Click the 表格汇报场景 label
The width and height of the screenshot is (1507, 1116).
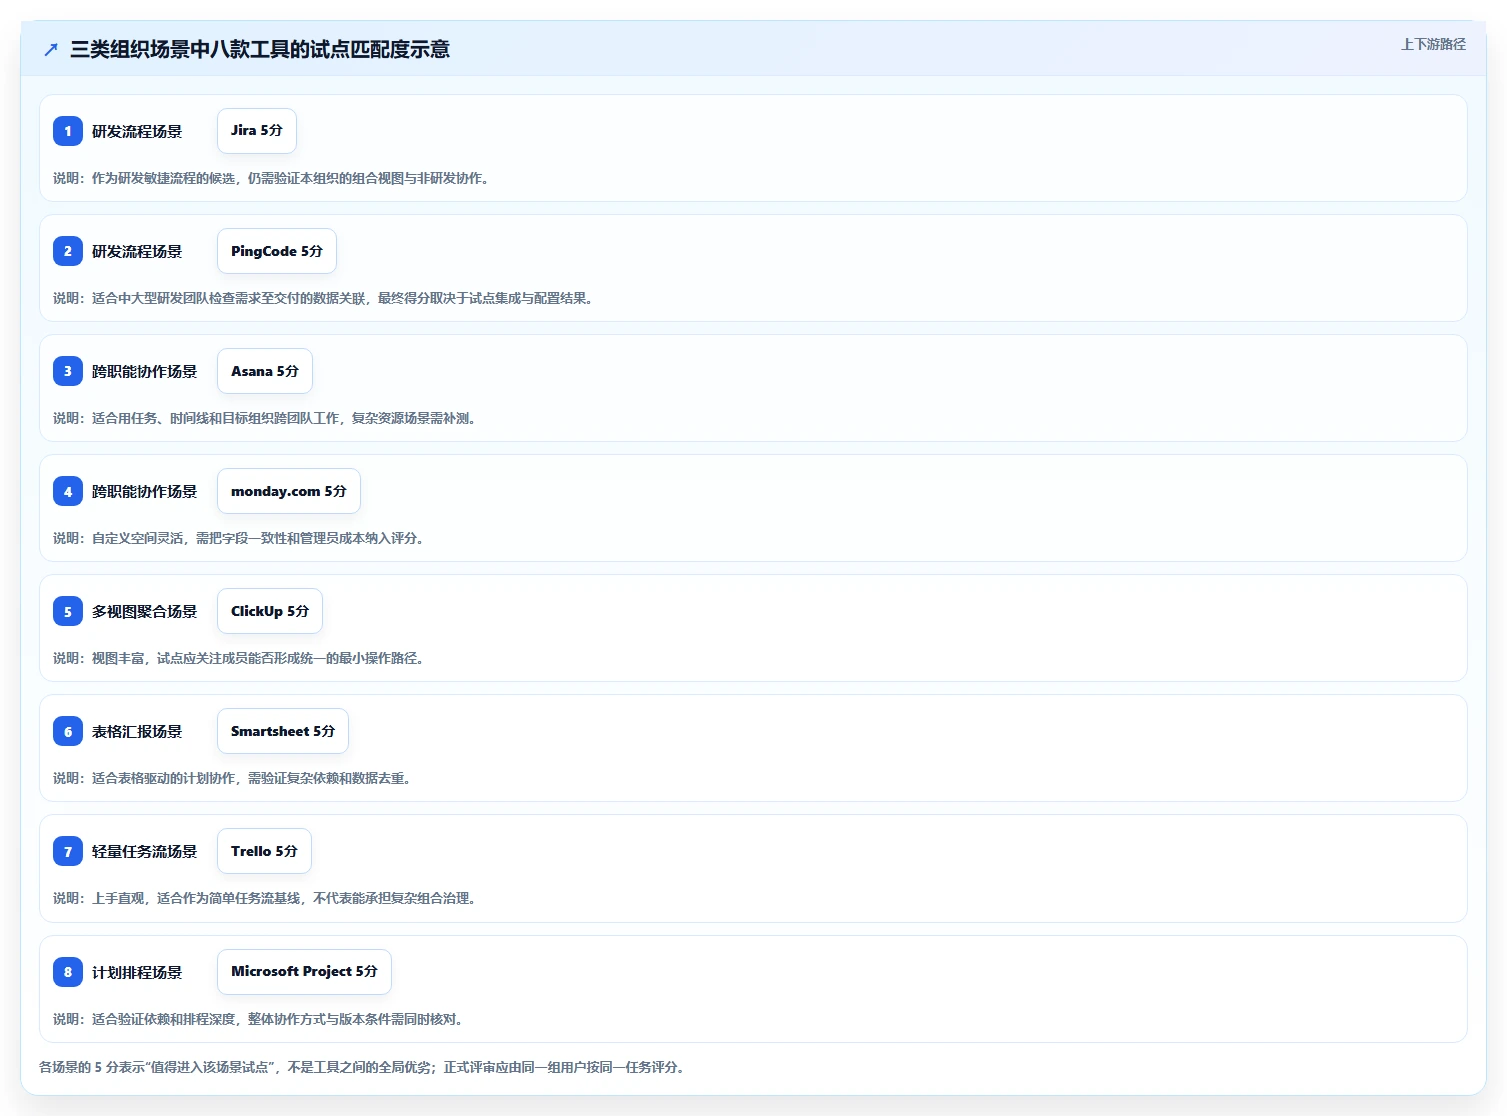pos(137,731)
